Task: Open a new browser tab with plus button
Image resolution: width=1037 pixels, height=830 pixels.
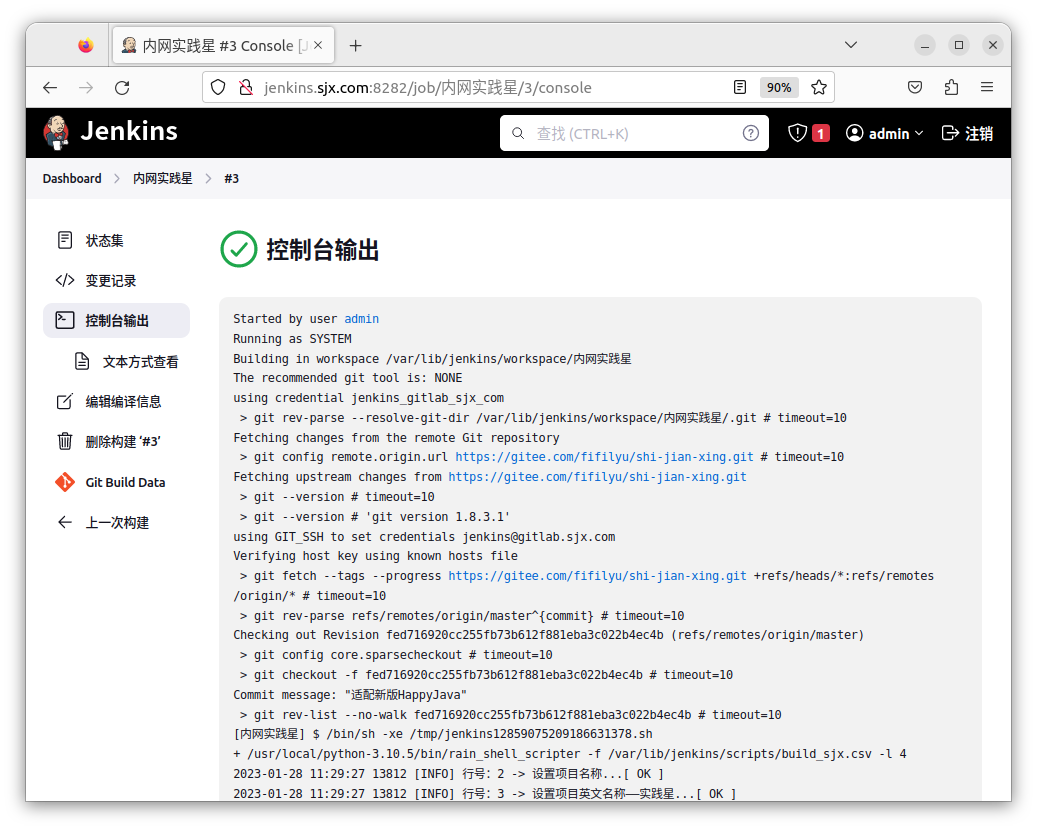Action: tap(355, 45)
